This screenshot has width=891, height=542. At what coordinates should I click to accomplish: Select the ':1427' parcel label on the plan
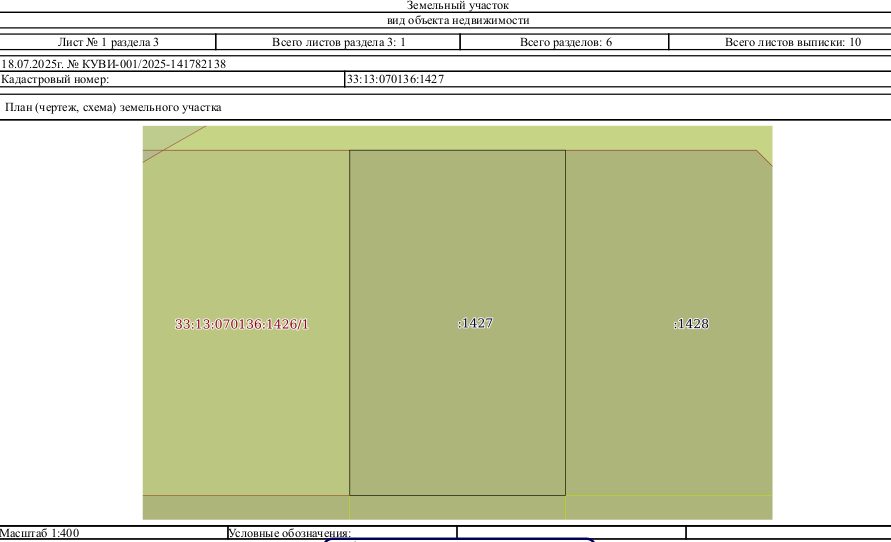click(x=476, y=323)
